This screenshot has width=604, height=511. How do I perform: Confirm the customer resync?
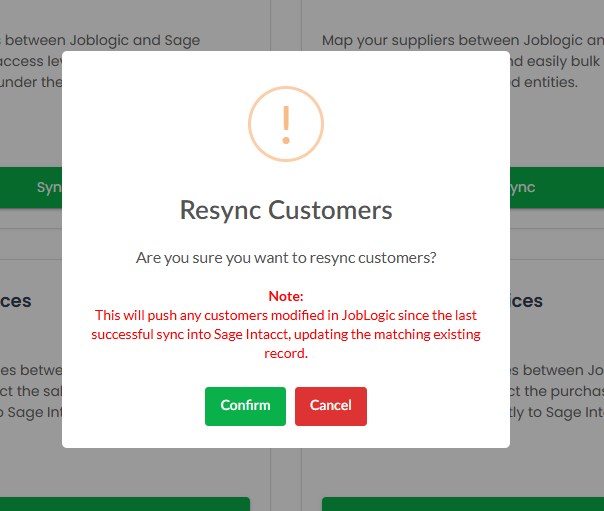pyautogui.click(x=245, y=406)
